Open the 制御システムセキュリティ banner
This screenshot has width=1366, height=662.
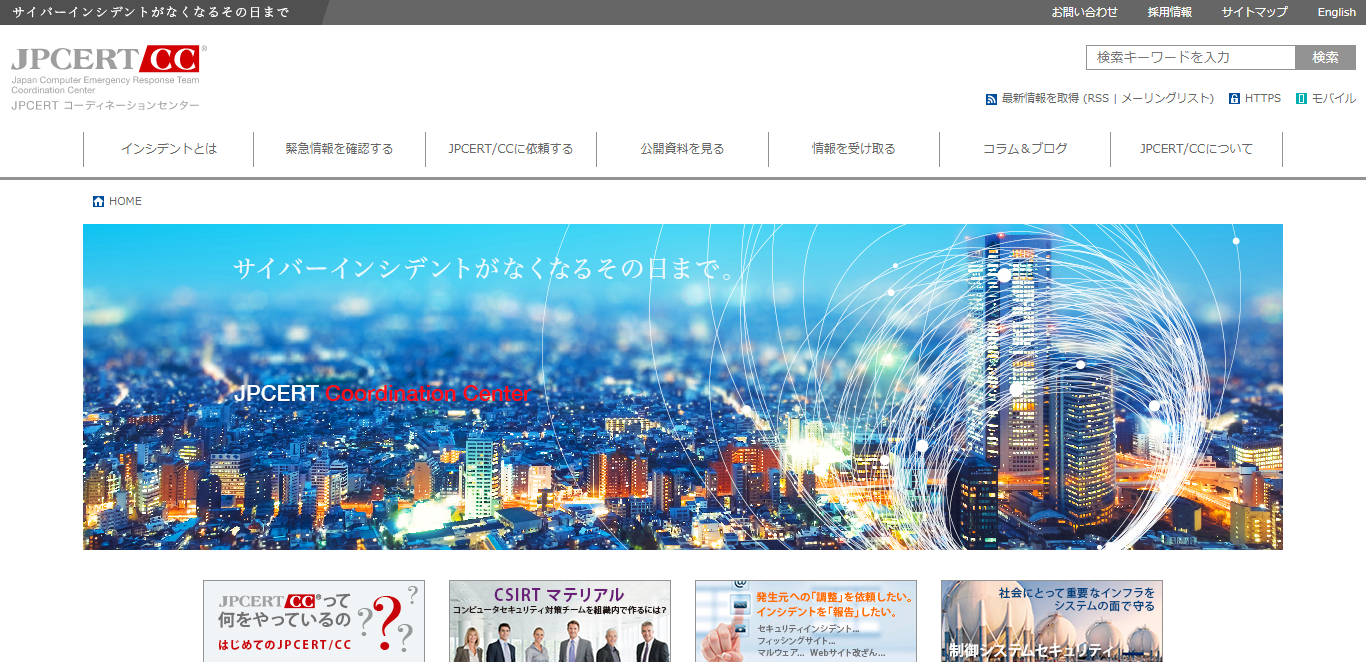click(x=1052, y=621)
